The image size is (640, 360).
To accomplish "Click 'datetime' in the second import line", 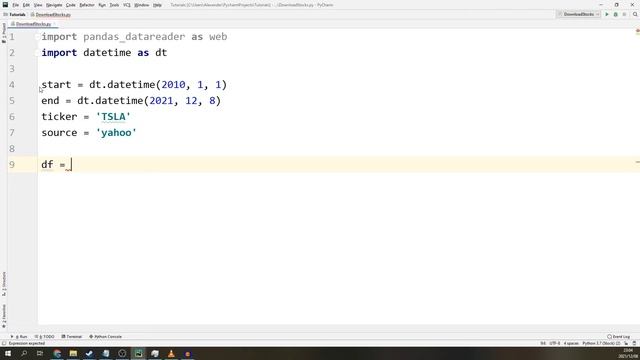I will [107, 53].
